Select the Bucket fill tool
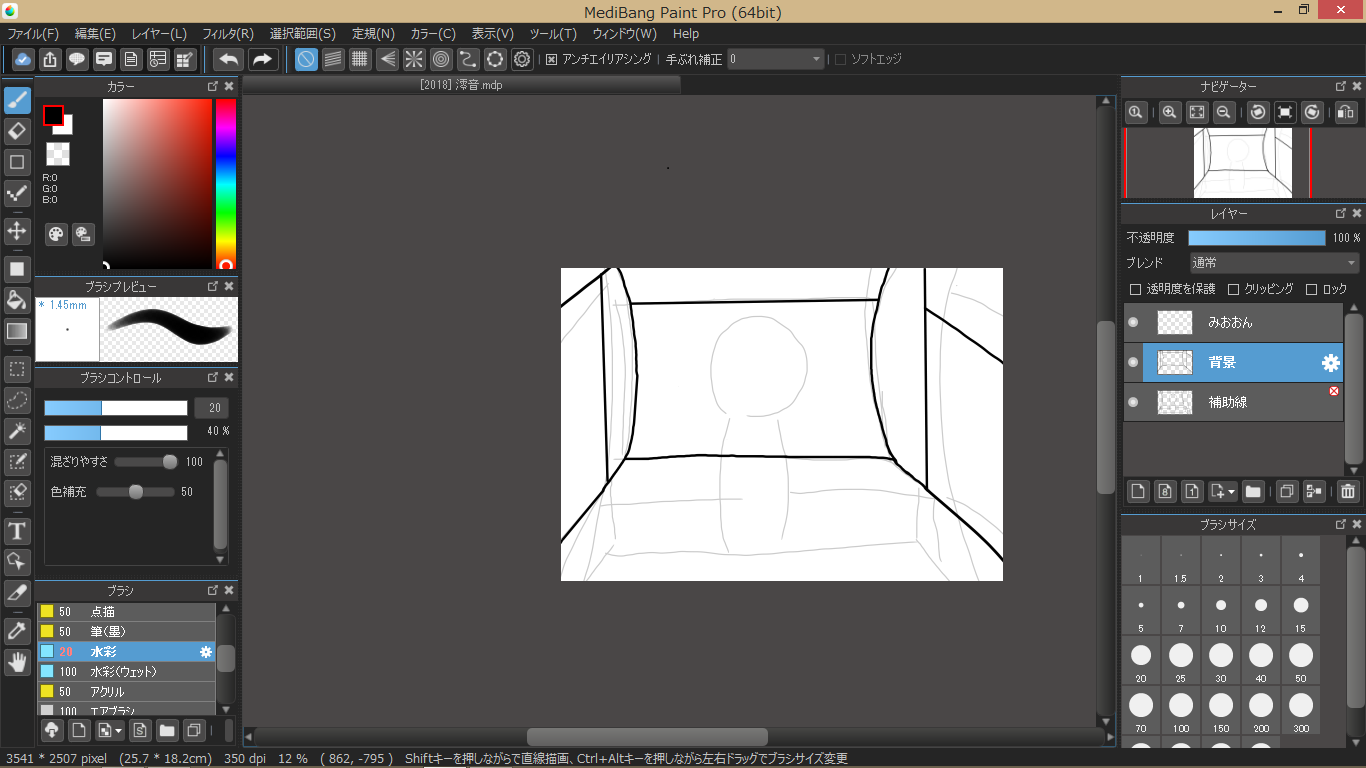Image resolution: width=1366 pixels, height=768 pixels. click(17, 300)
